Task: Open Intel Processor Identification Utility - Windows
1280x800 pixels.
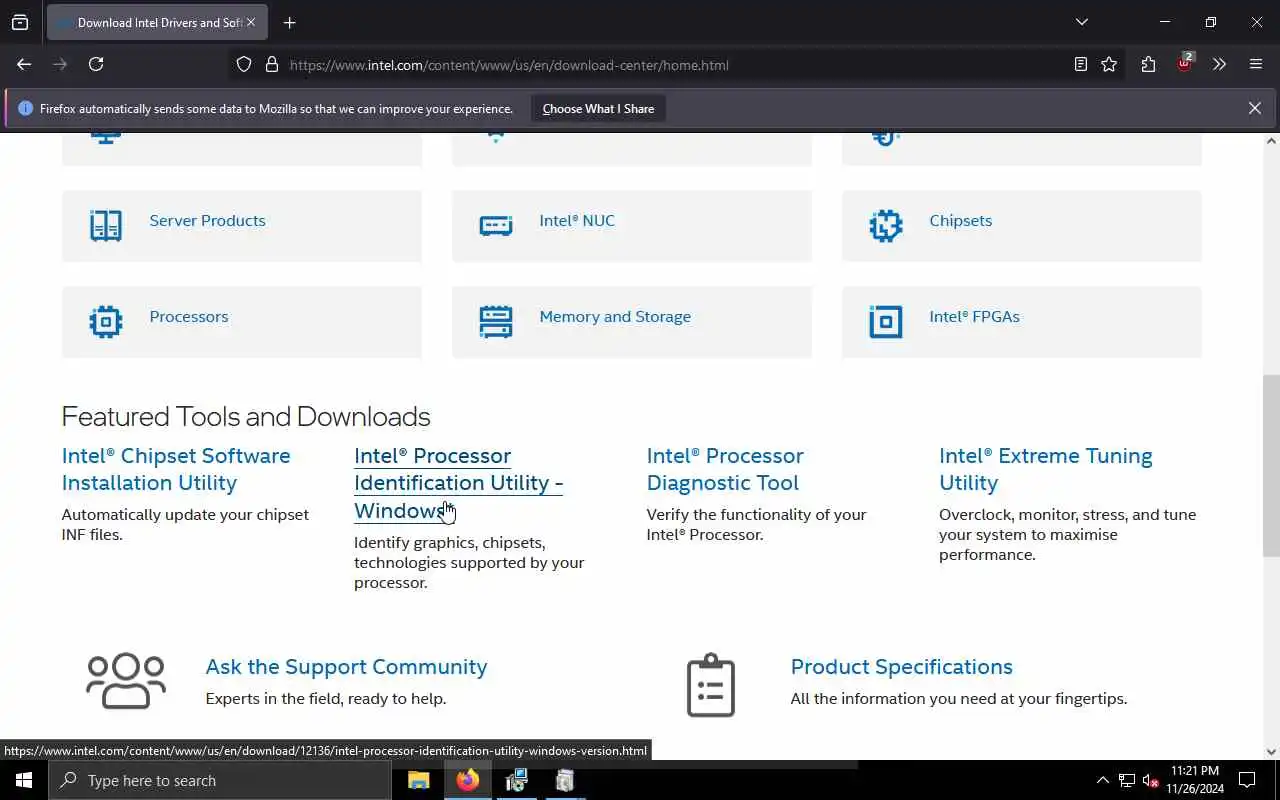Action: (458, 483)
